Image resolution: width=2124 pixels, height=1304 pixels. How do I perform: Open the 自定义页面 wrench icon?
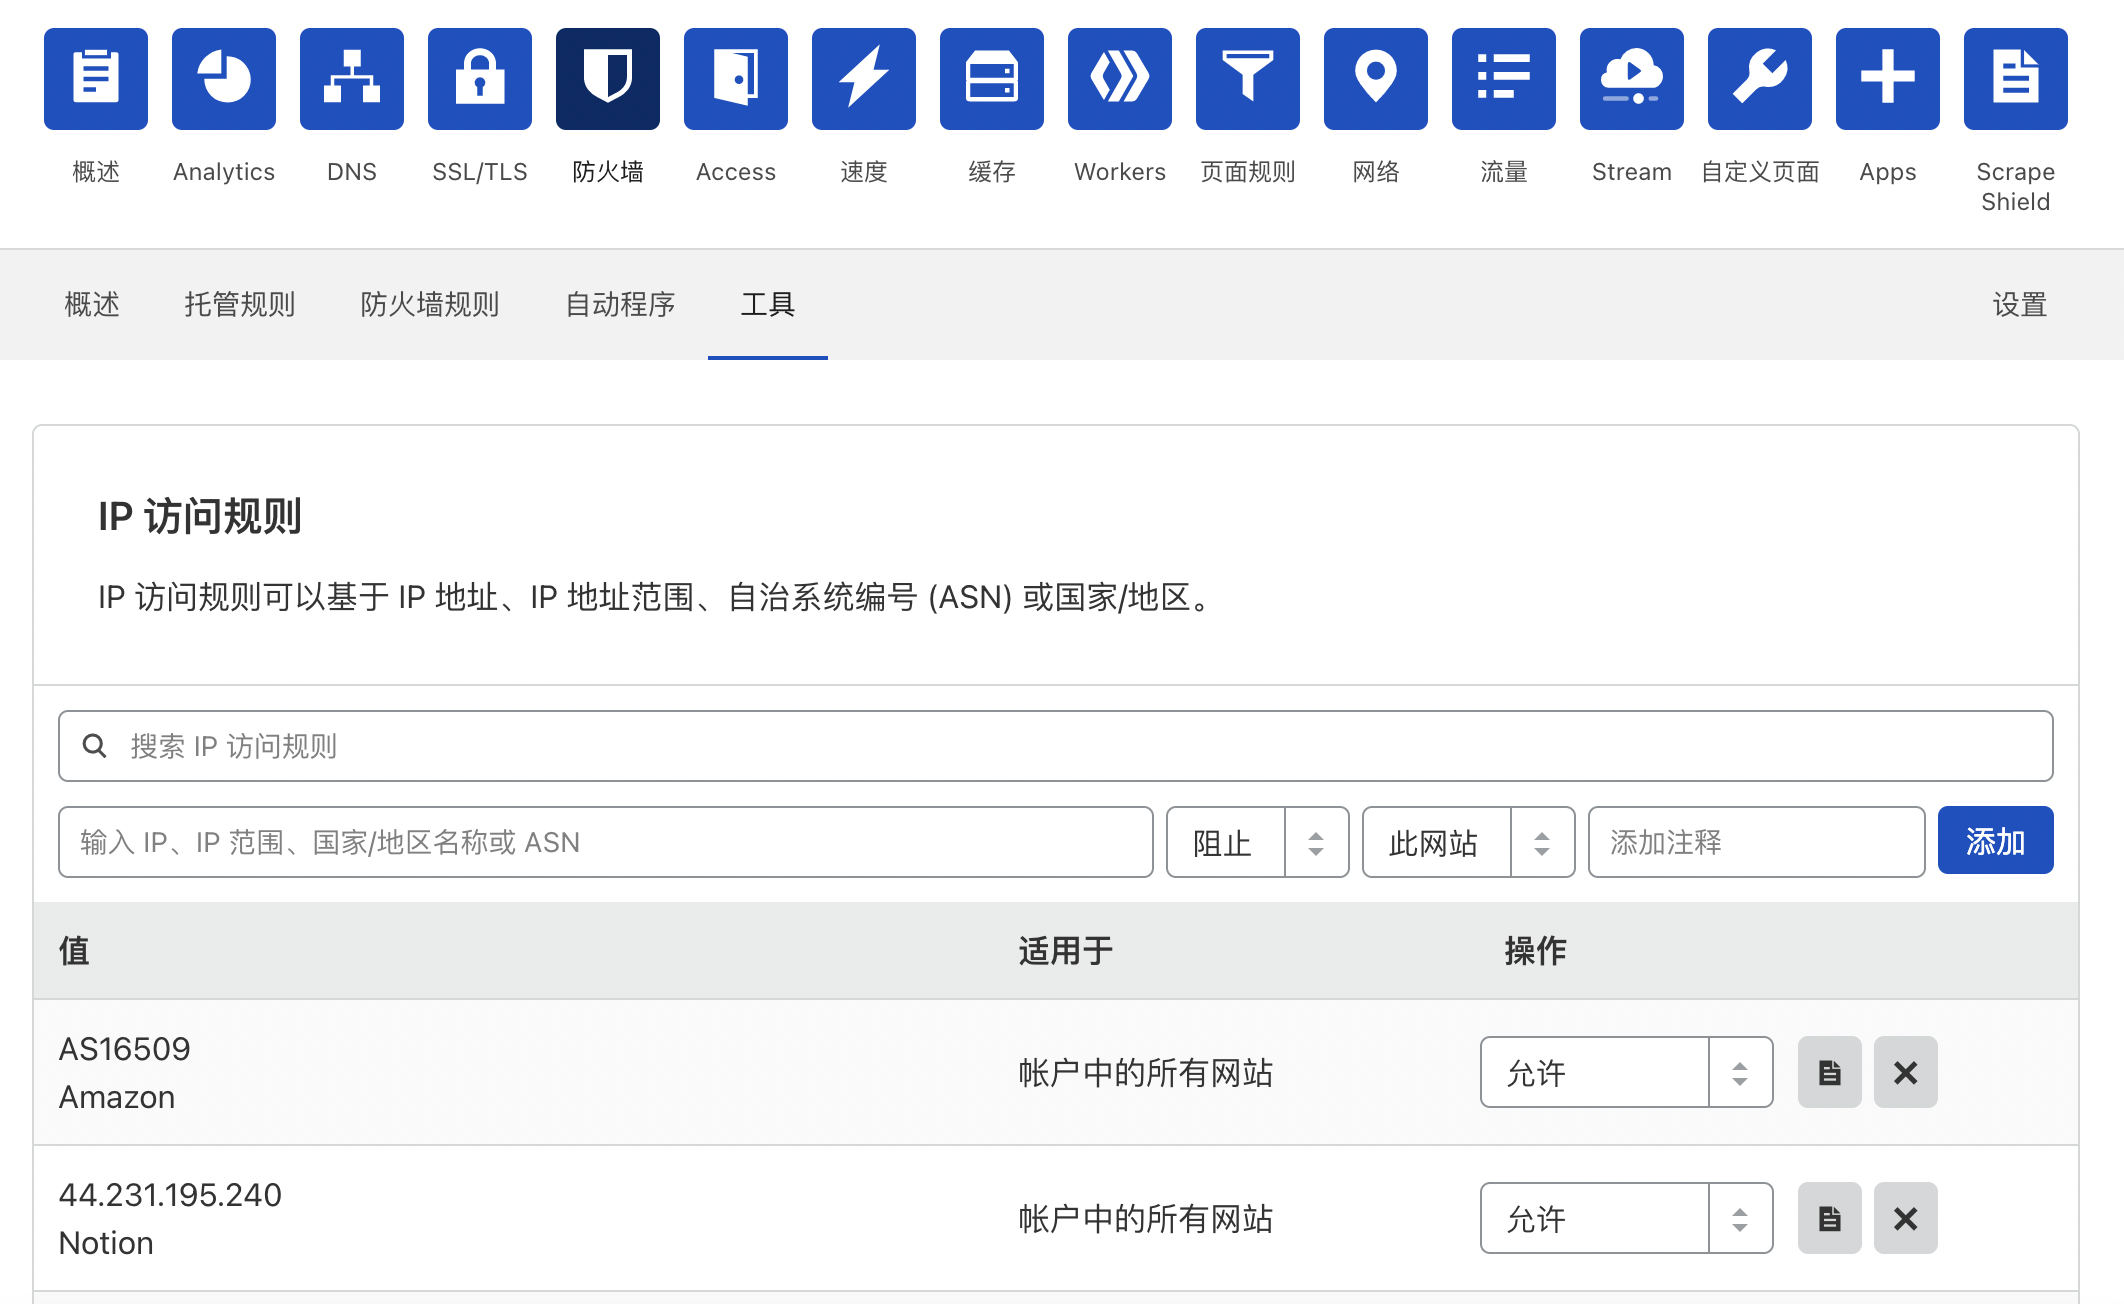pos(1760,79)
